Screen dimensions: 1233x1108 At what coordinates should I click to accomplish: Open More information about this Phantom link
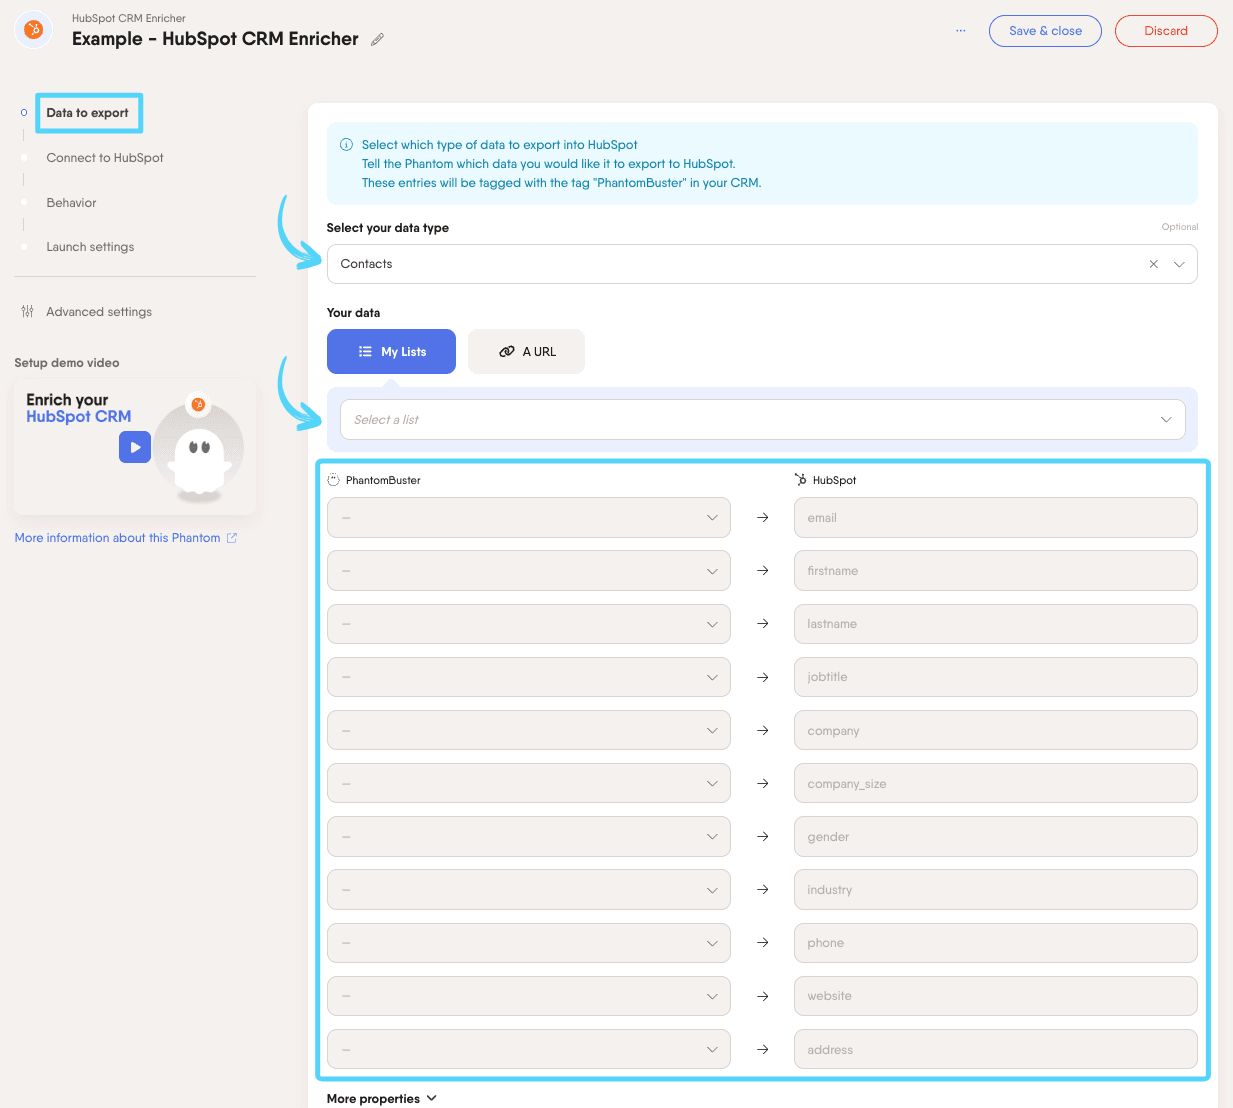point(117,538)
